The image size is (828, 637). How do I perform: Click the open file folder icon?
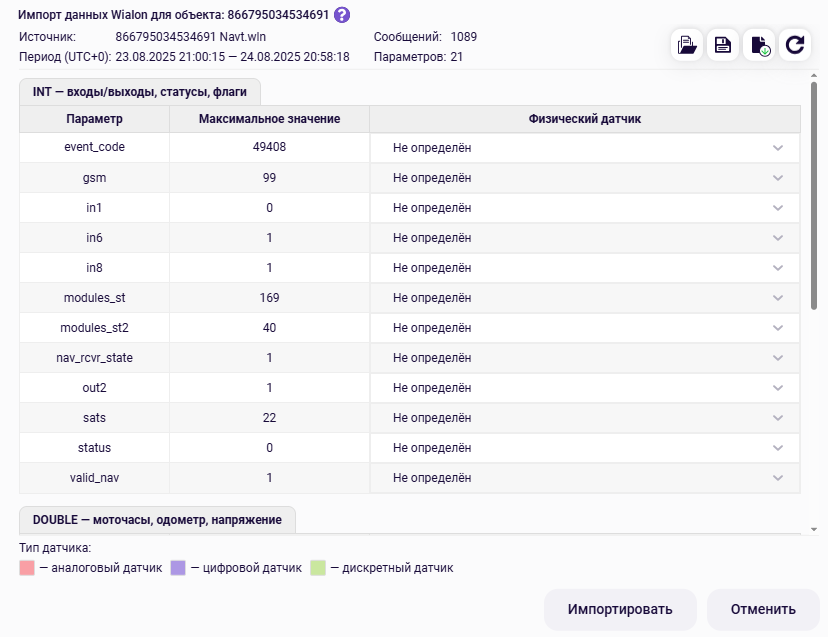click(687, 45)
